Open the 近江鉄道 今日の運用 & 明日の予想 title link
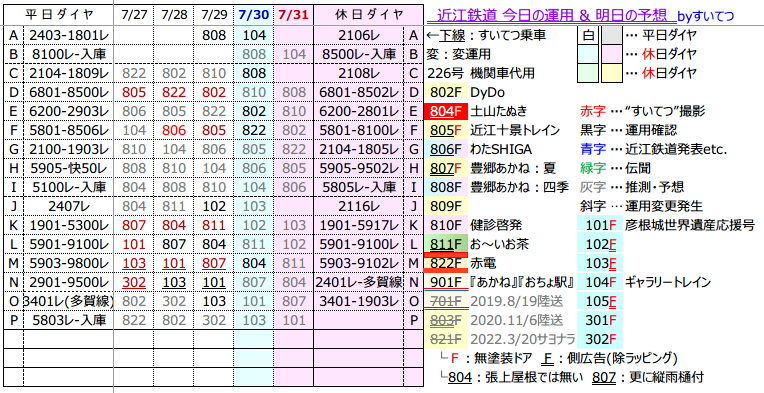The width and height of the screenshot is (764, 393). pyautogui.click(x=551, y=15)
